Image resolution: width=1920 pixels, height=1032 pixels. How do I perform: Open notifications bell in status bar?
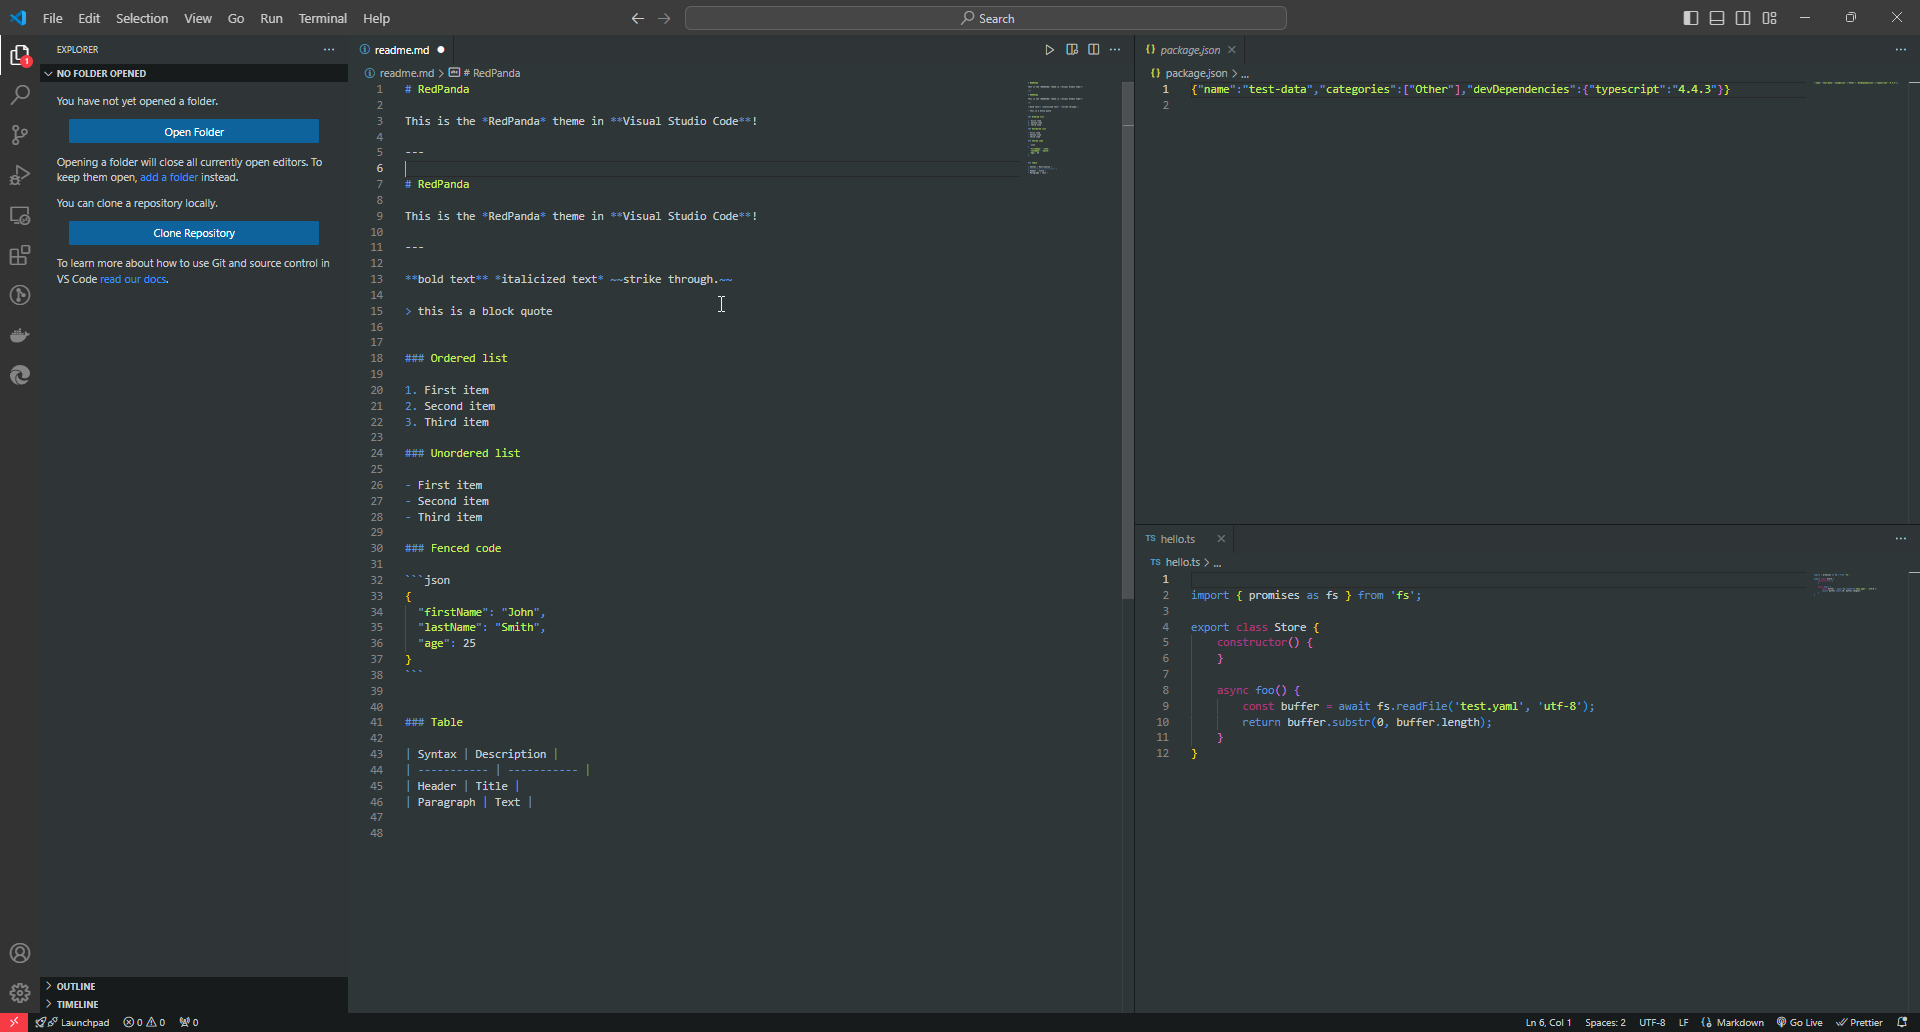[1902, 1022]
